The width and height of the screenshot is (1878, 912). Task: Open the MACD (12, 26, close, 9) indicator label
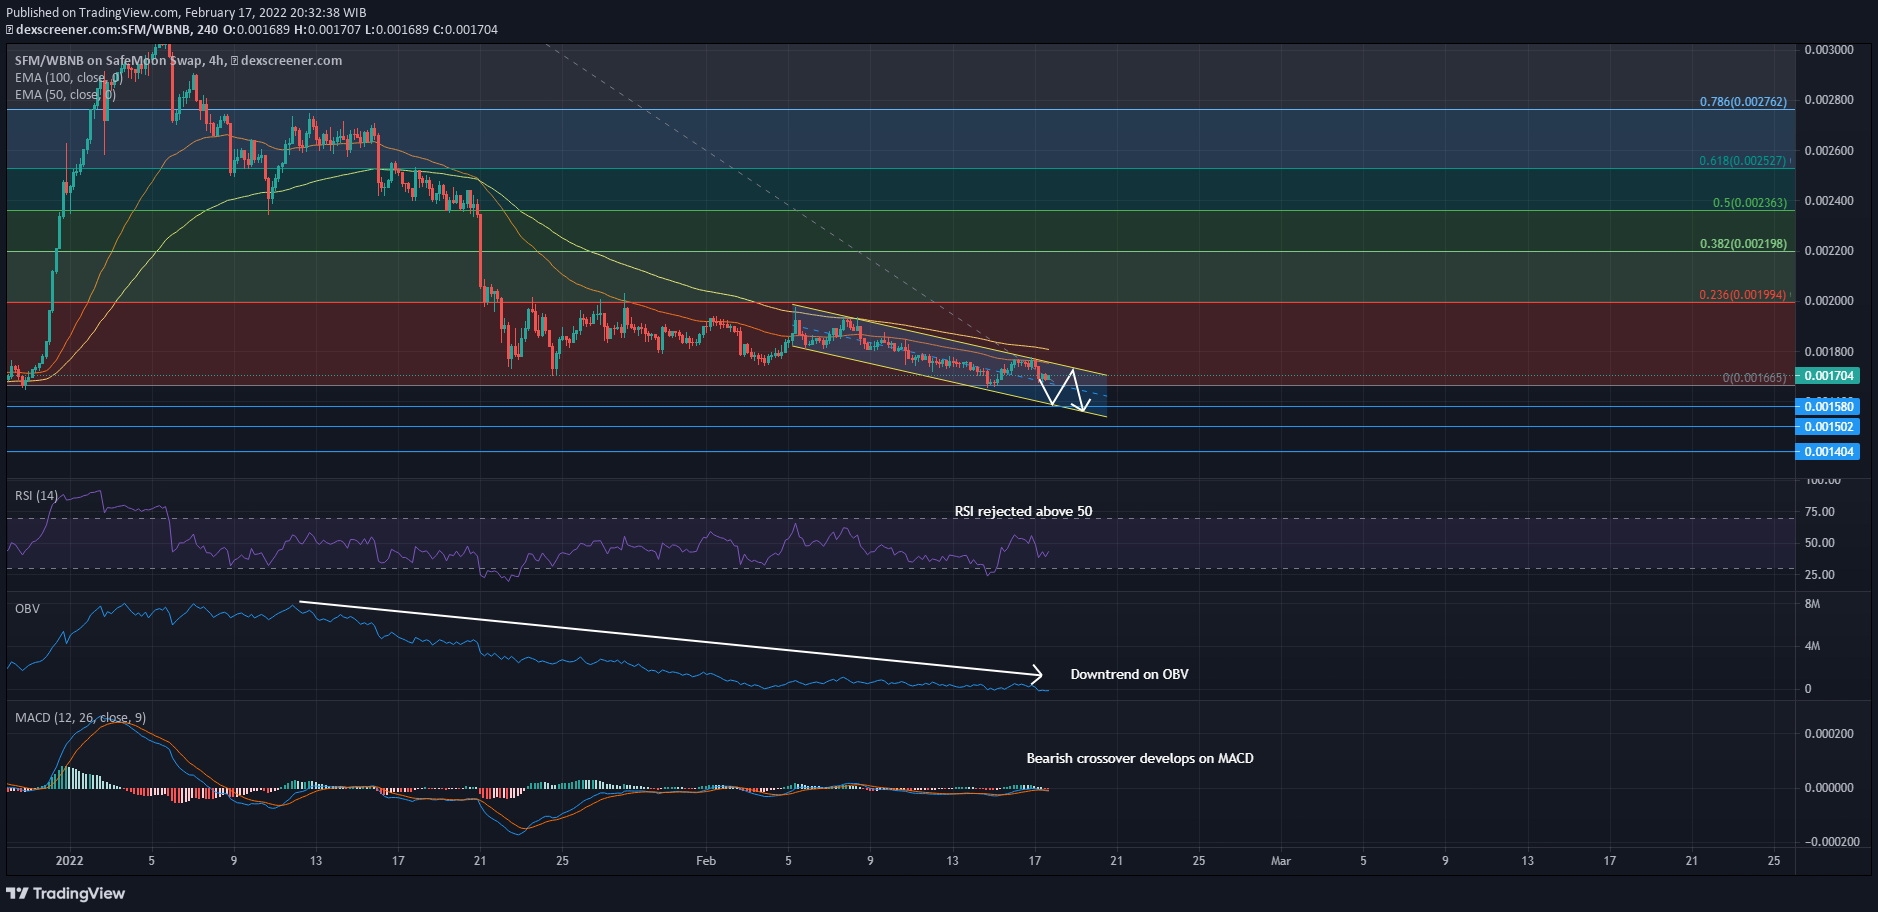pyautogui.click(x=78, y=717)
